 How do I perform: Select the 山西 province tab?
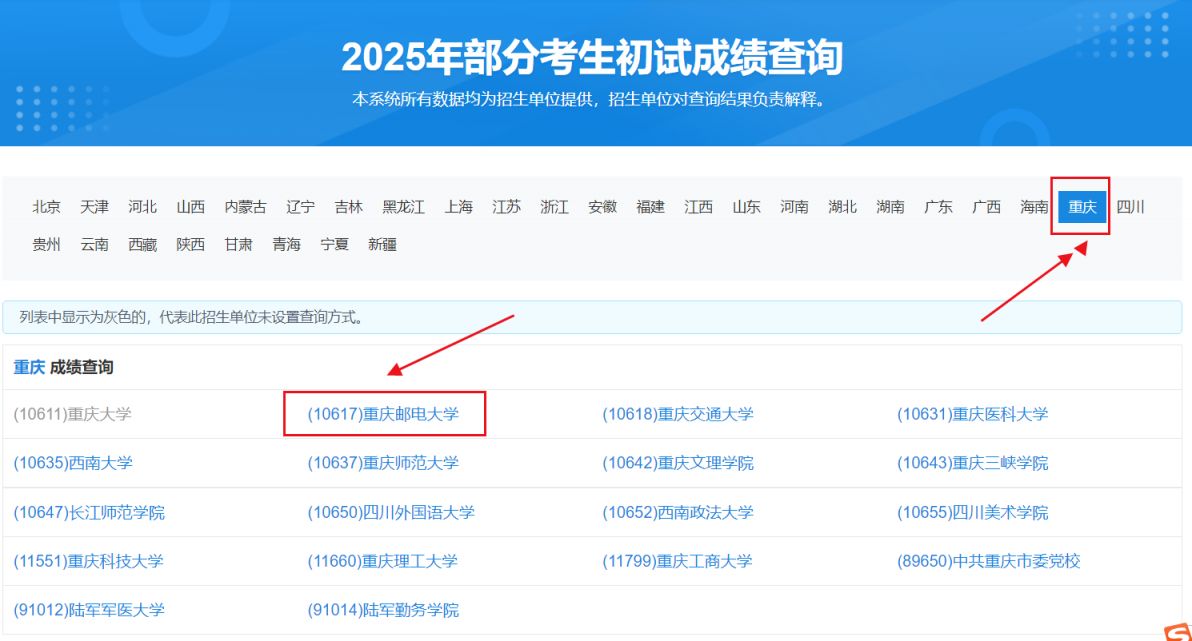pyautogui.click(x=191, y=207)
